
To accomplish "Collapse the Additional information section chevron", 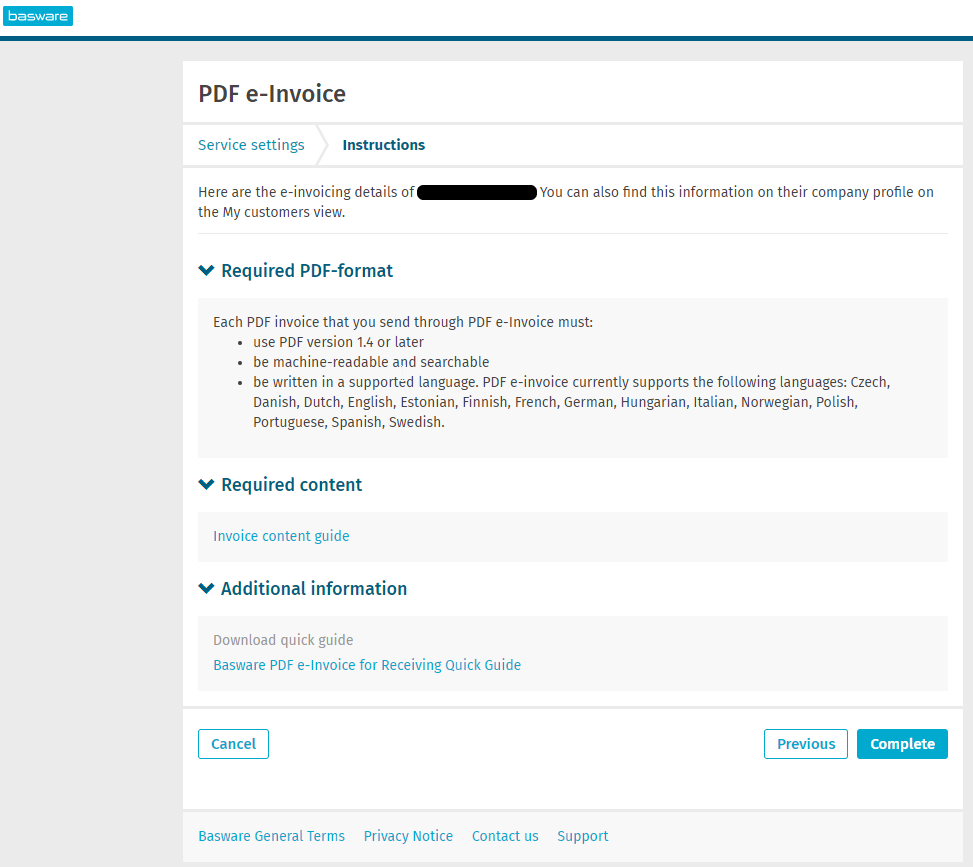I will pos(206,588).
